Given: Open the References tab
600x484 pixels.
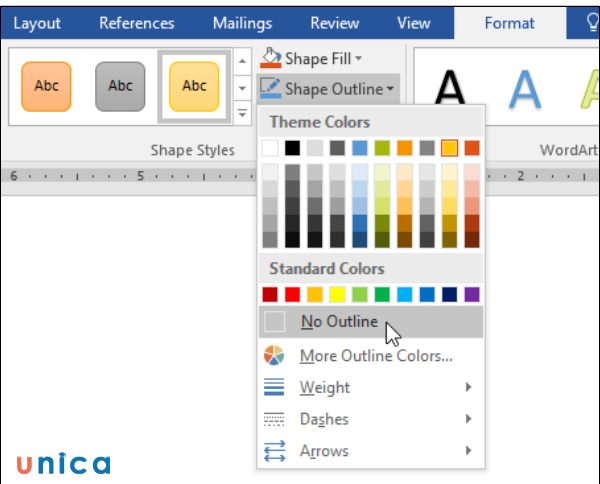Looking at the screenshot, I should (137, 23).
